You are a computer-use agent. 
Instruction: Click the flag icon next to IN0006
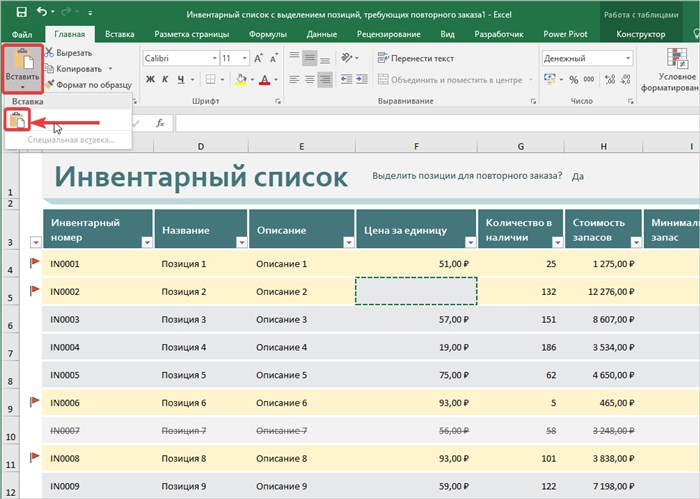[34, 402]
